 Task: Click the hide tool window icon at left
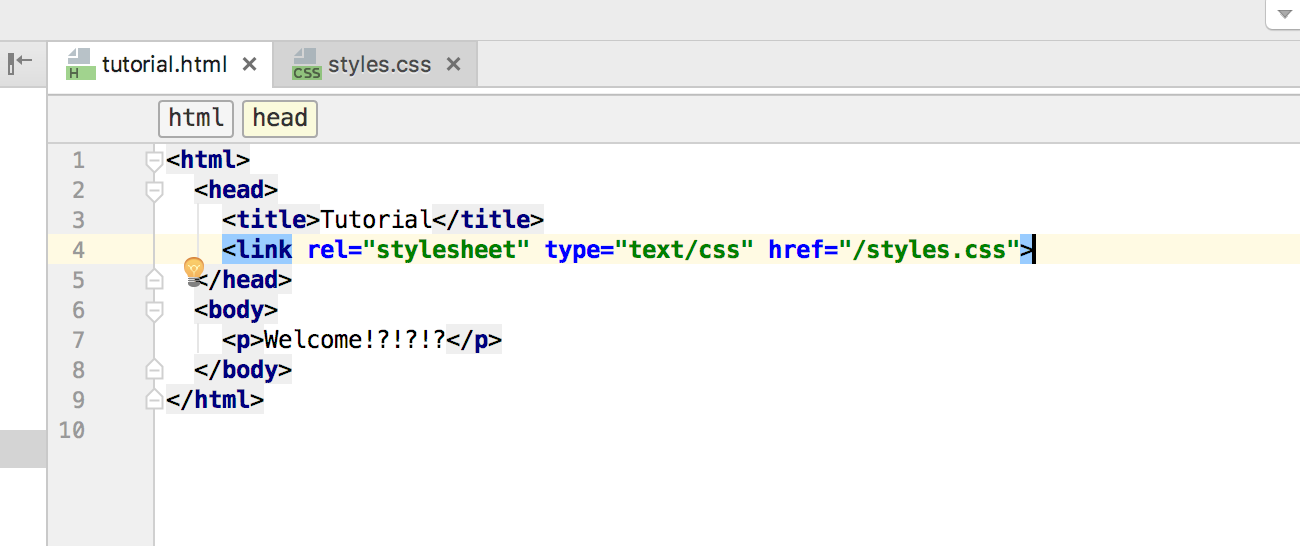point(20,62)
